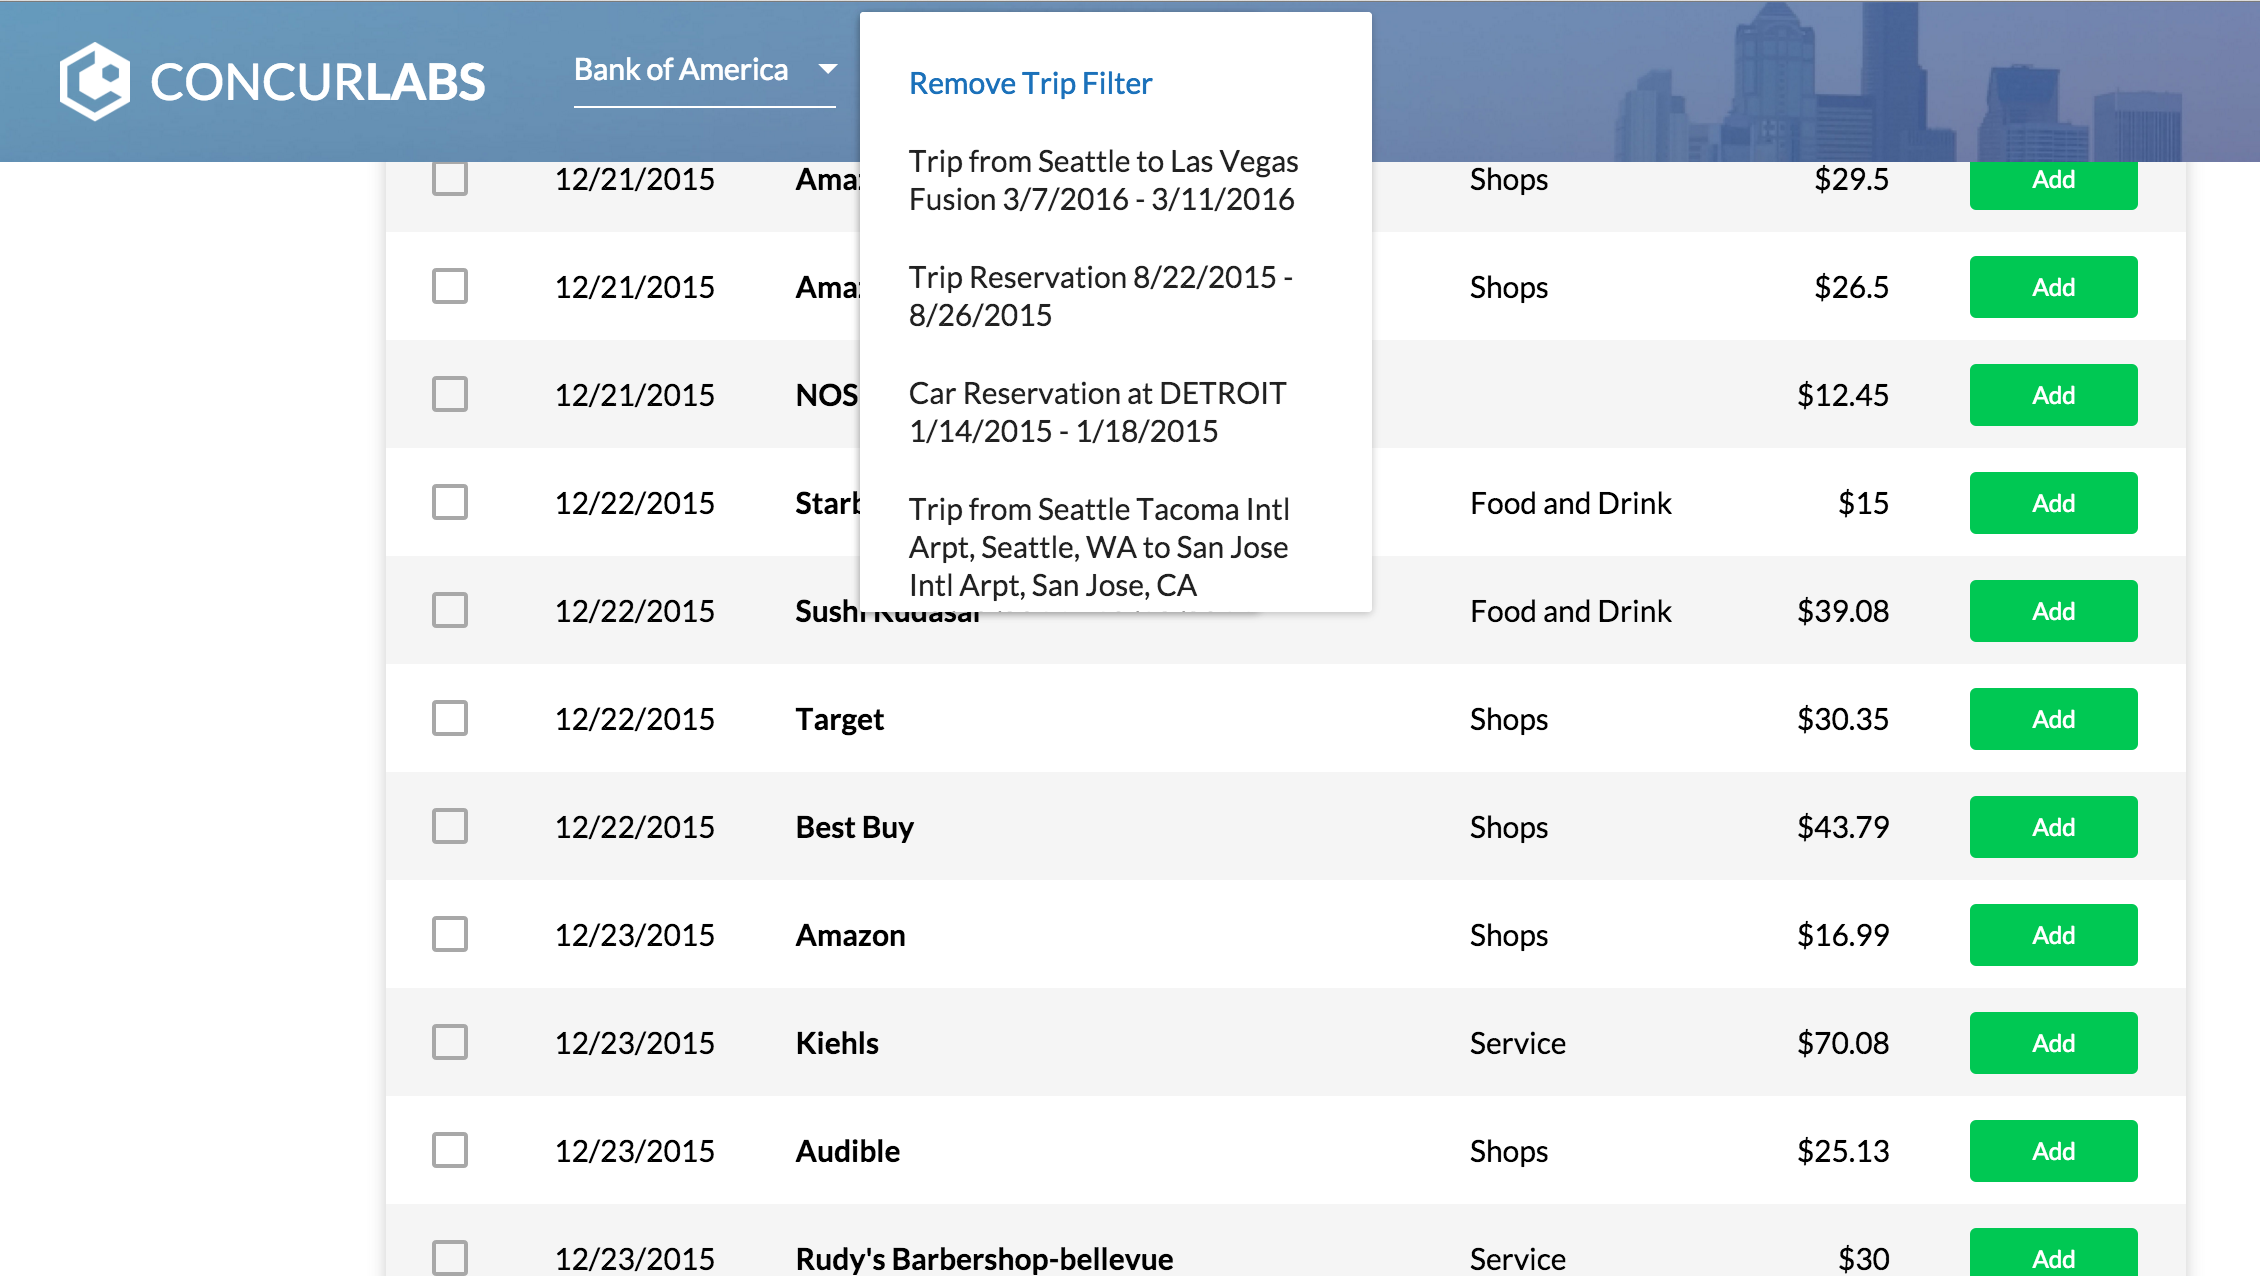Add the Best Buy $43.79 transaction
This screenshot has width=2260, height=1276.
tap(2054, 827)
